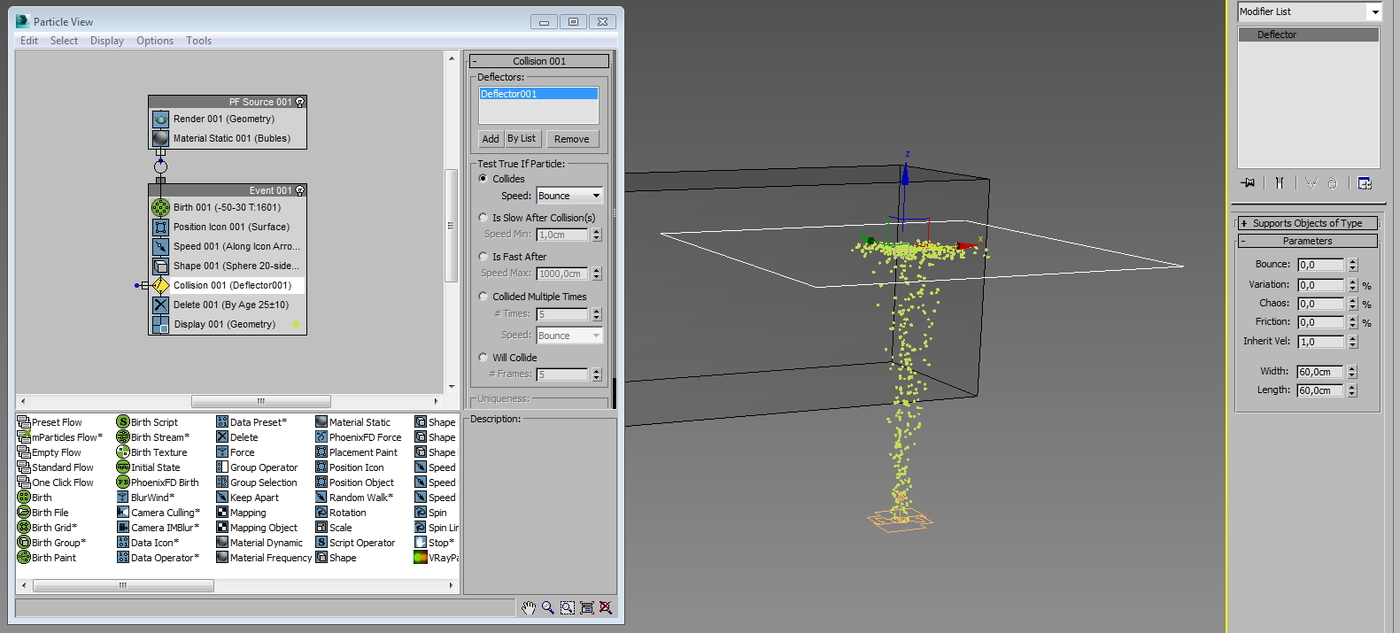Open the Display menu
This screenshot has height=633, width=1400.
(x=107, y=41)
